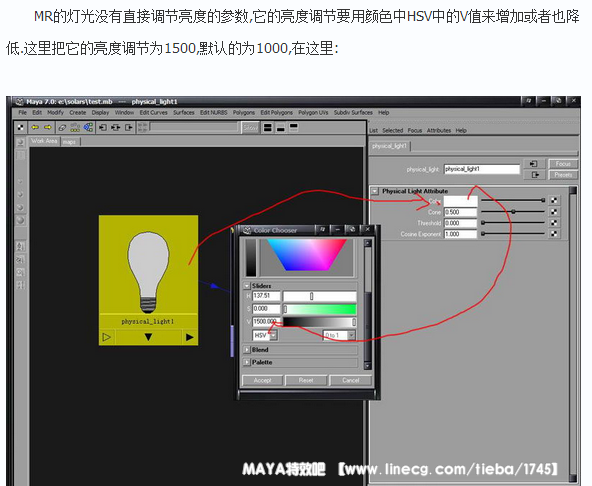592x486 pixels.
Task: Open the Polygon UVs menu
Action: point(313,113)
